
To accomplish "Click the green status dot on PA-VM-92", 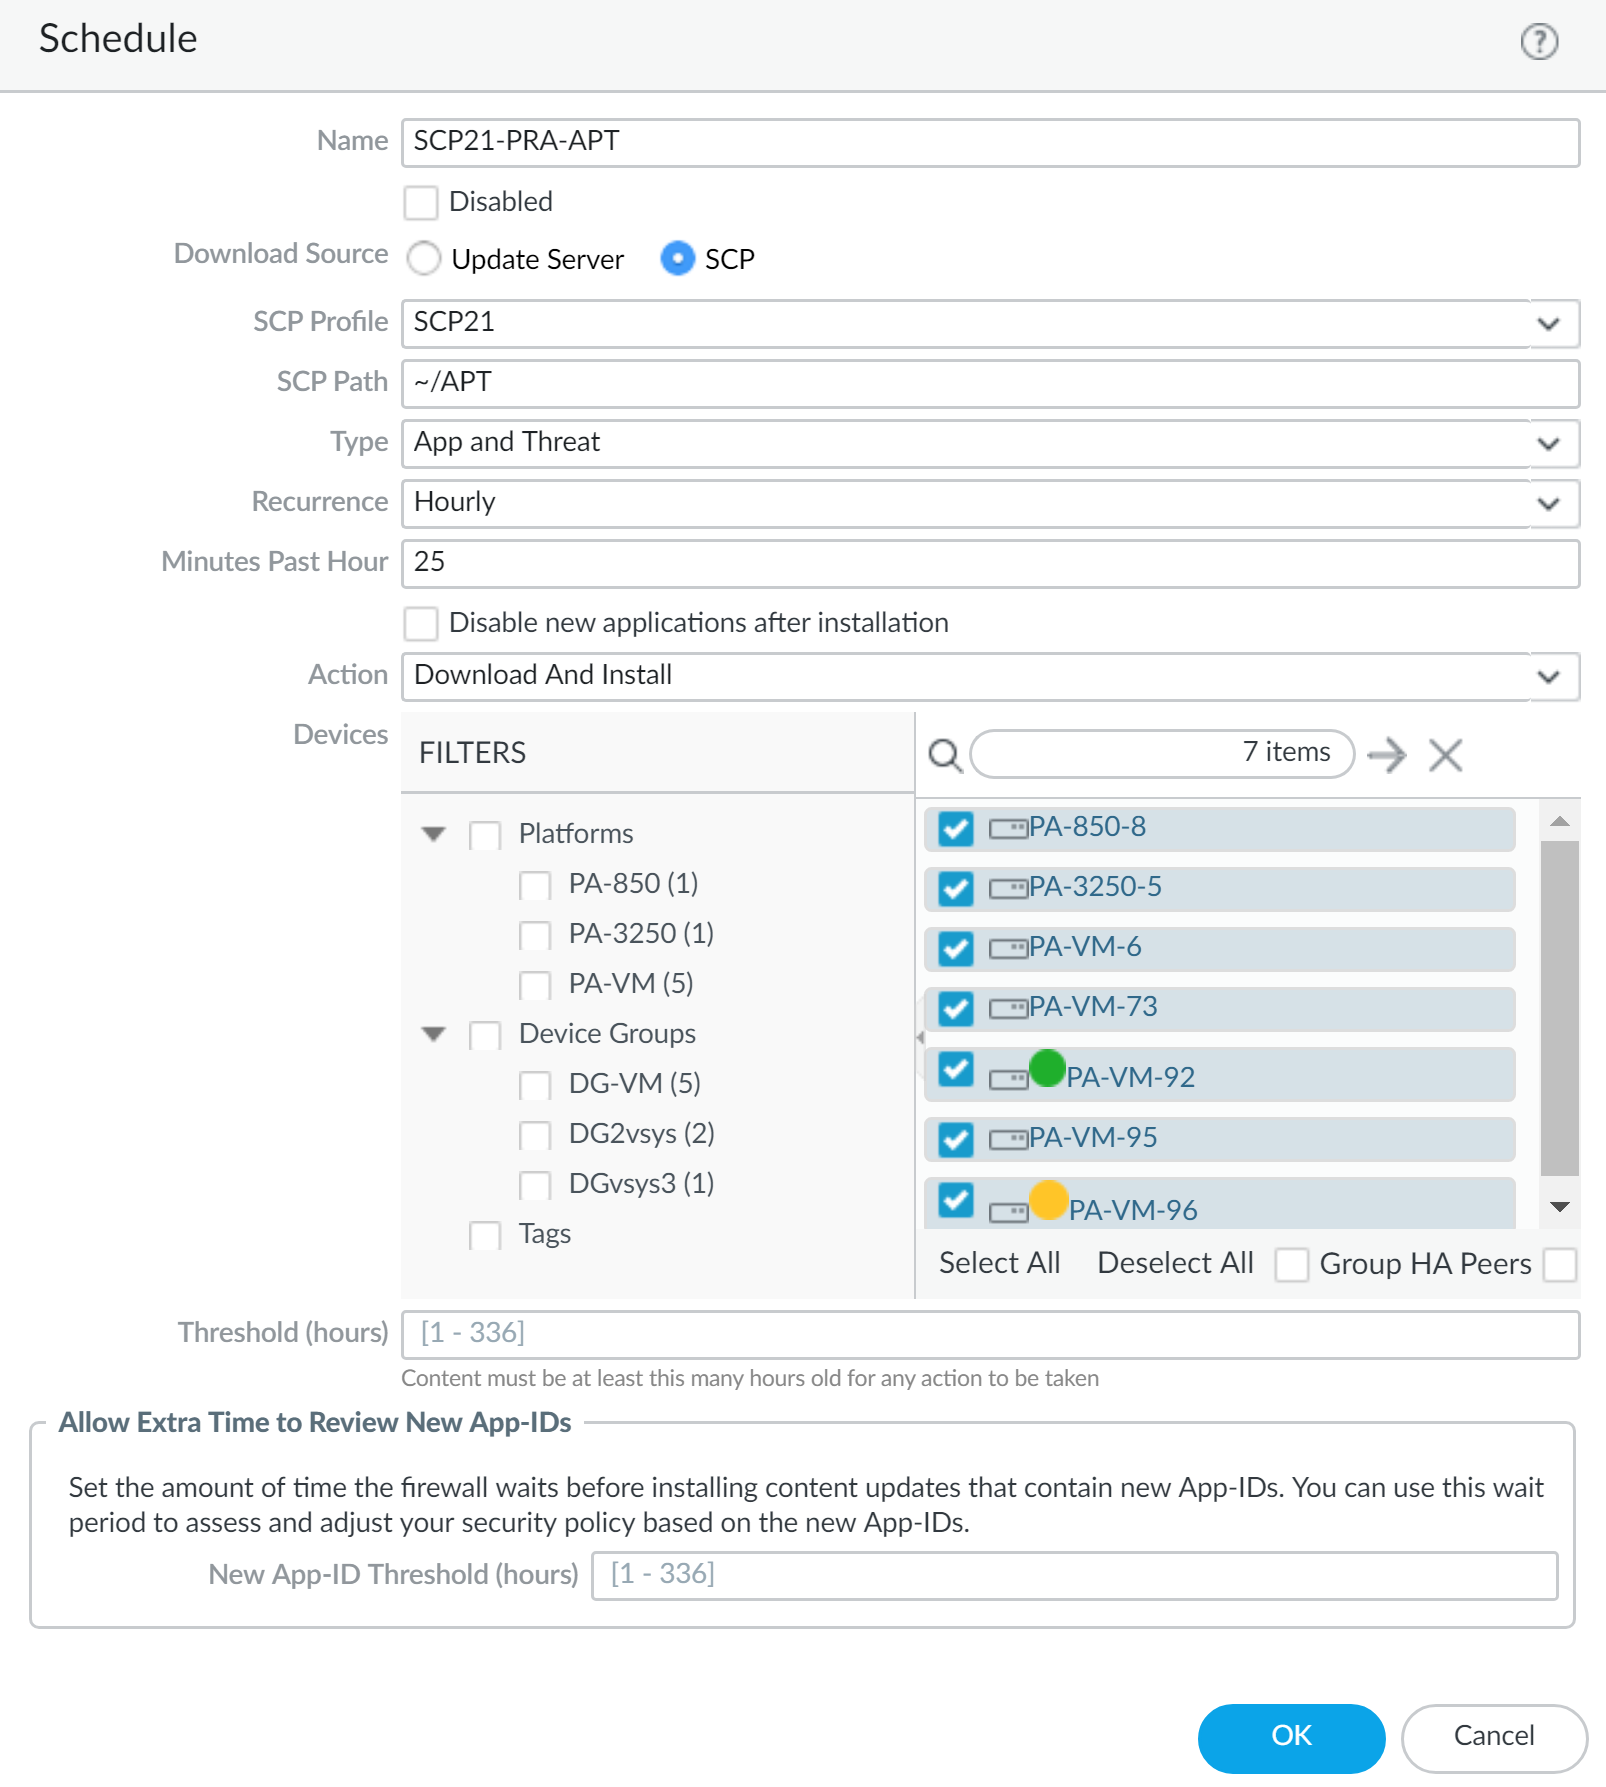I will [x=1047, y=1068].
